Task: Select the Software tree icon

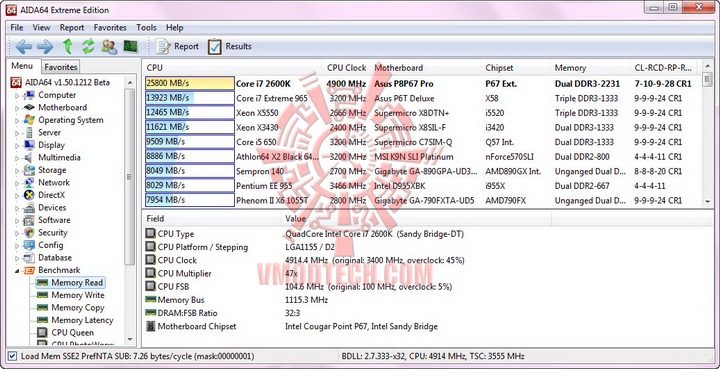Action: [x=29, y=220]
